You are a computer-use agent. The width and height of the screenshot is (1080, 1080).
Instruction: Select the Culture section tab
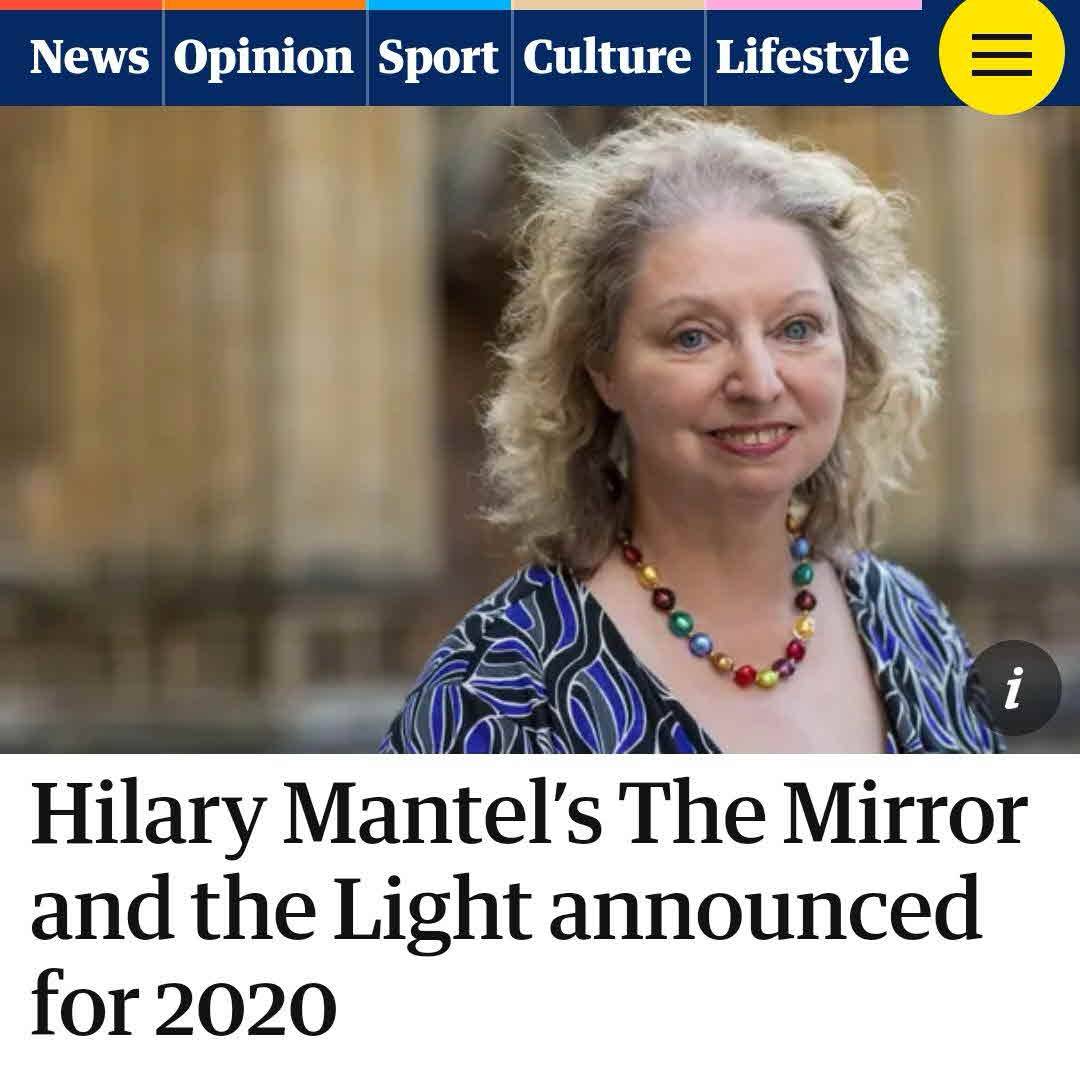pos(607,57)
